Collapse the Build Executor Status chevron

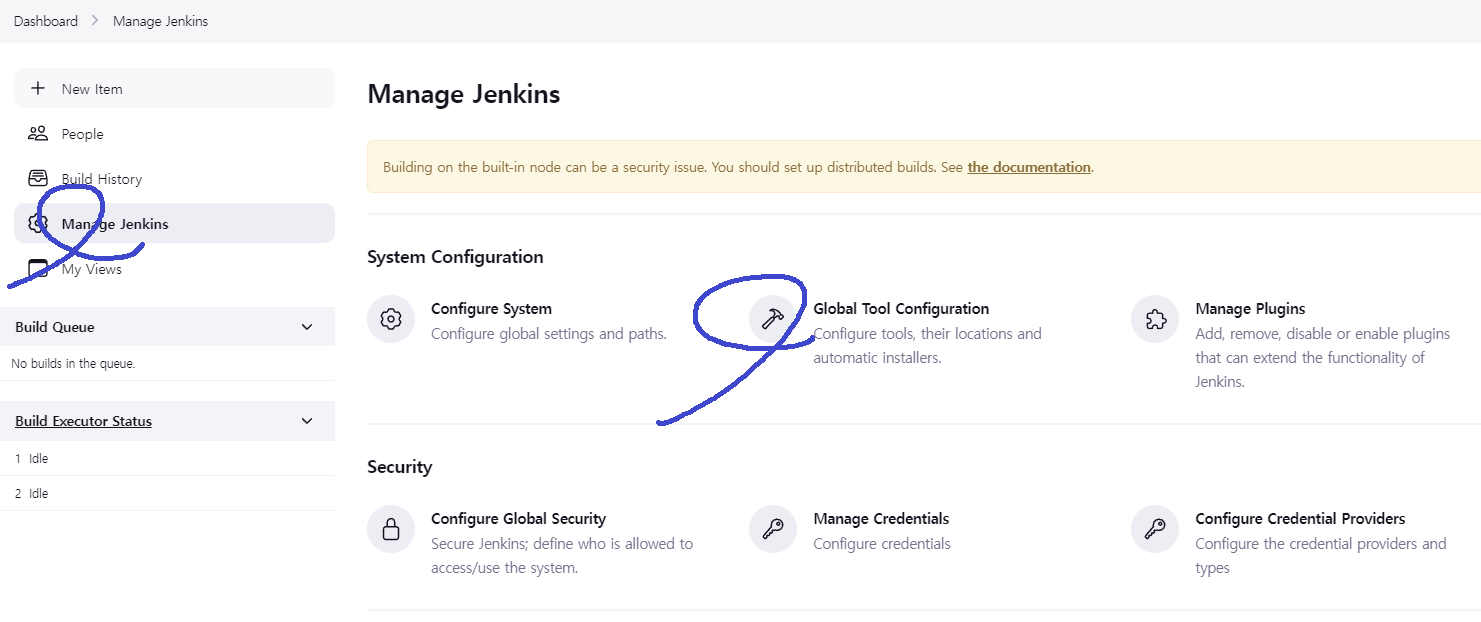(x=307, y=421)
